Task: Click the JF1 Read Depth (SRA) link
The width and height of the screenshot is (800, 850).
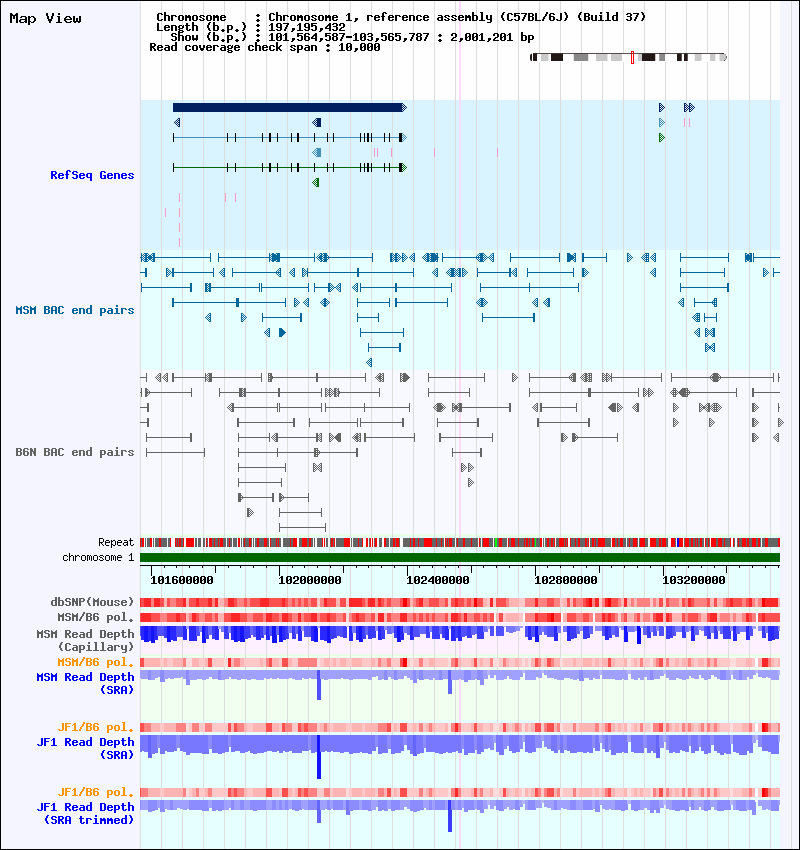Action: 85,748
